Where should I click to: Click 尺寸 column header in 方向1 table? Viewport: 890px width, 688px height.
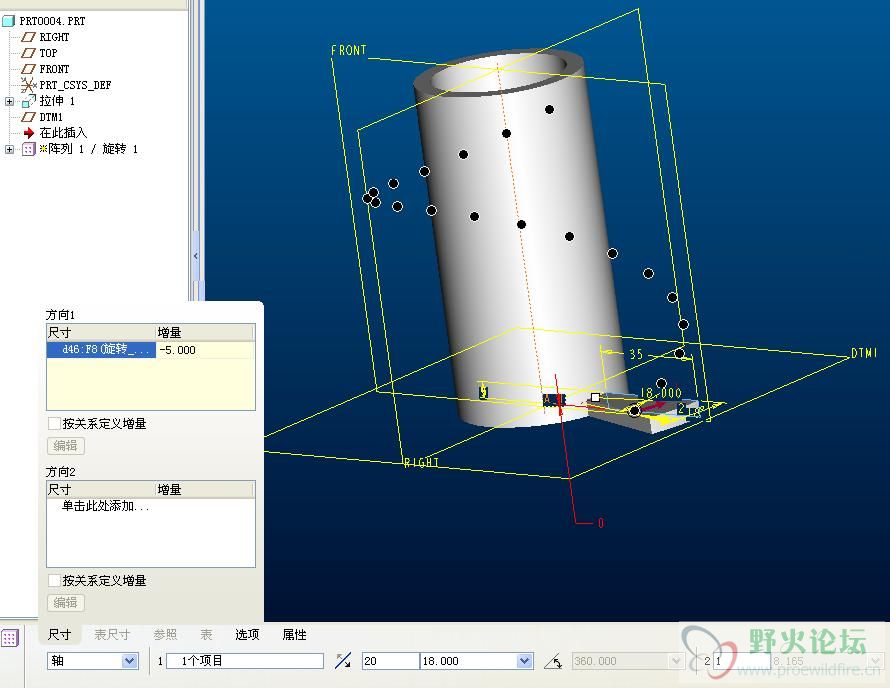click(x=101, y=333)
